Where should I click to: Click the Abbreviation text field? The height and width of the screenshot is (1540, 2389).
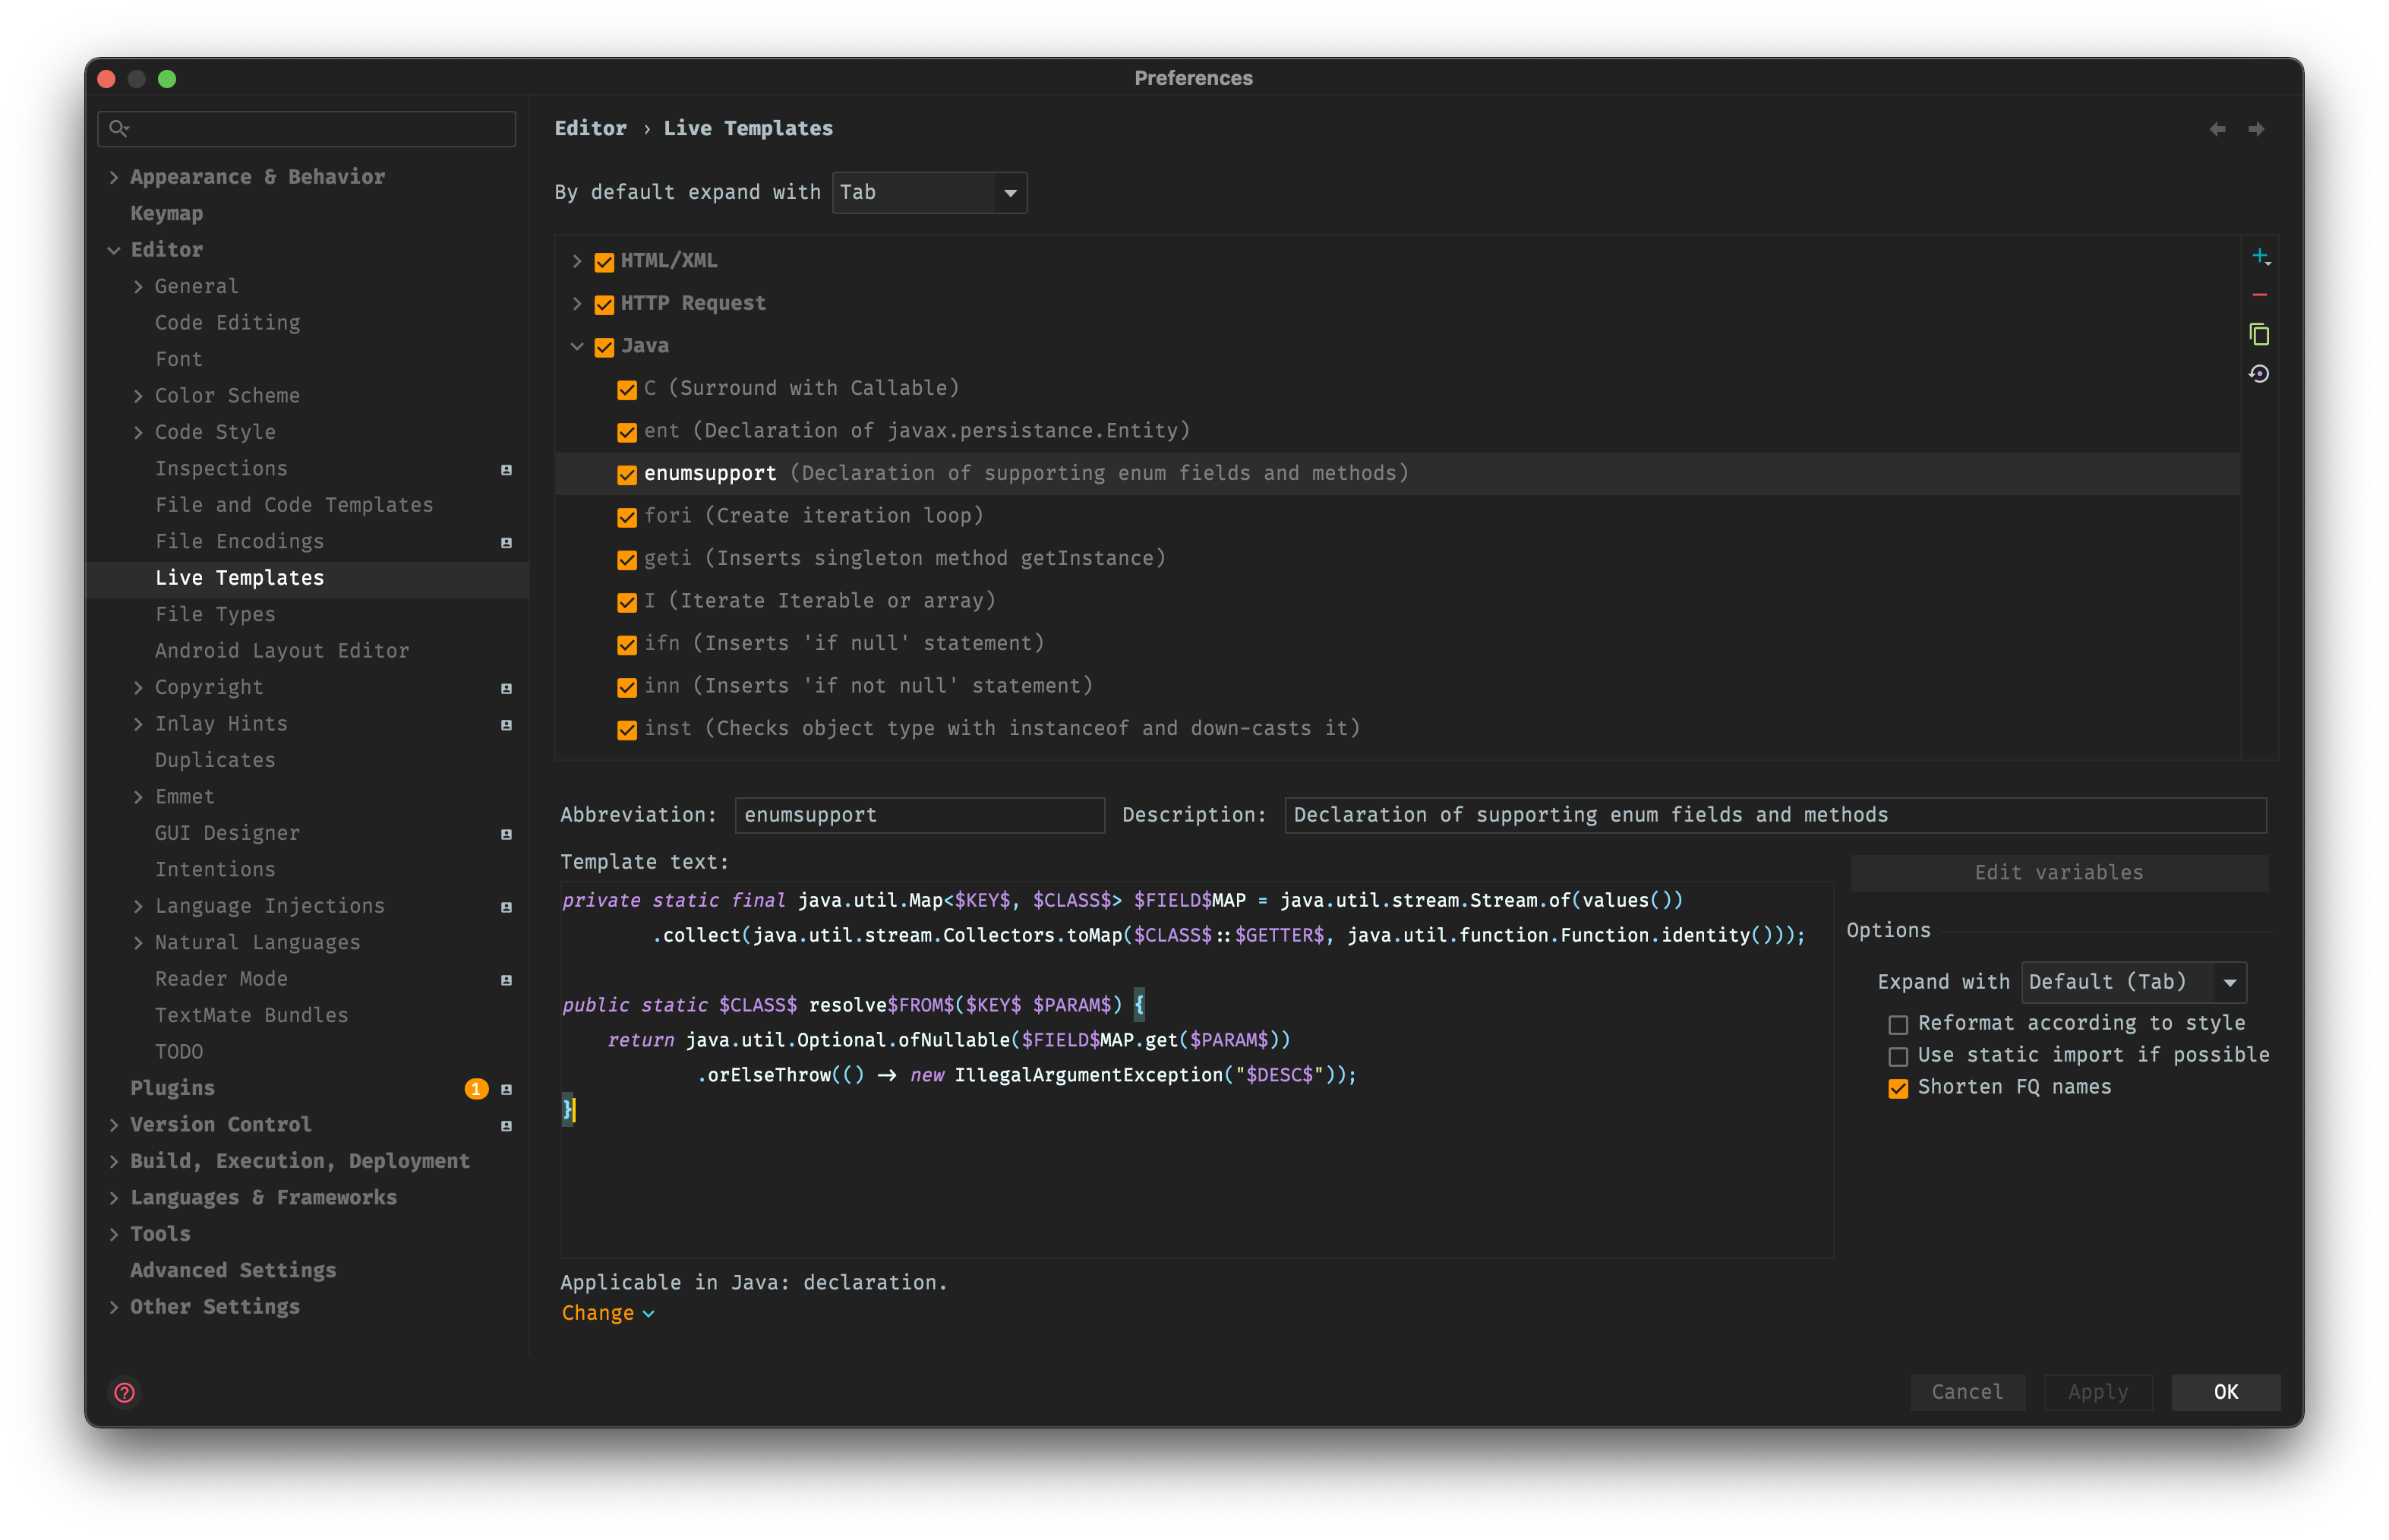919,815
